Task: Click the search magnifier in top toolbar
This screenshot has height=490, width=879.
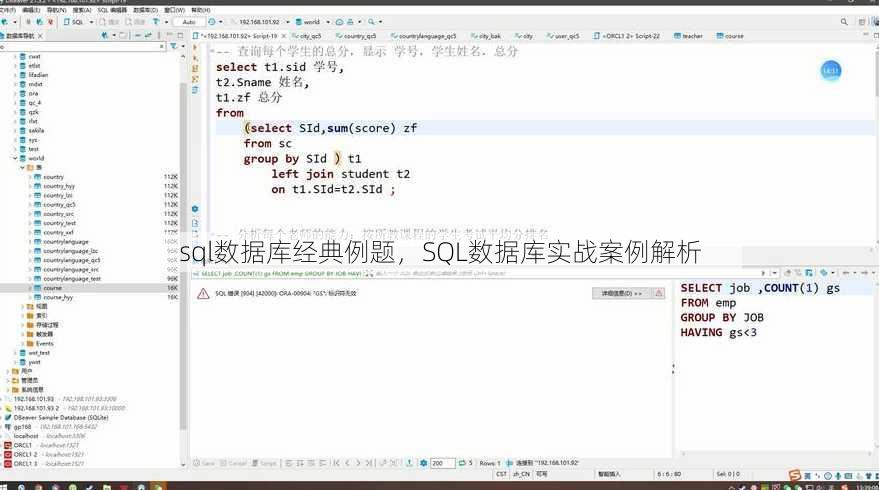Action: (x=371, y=22)
